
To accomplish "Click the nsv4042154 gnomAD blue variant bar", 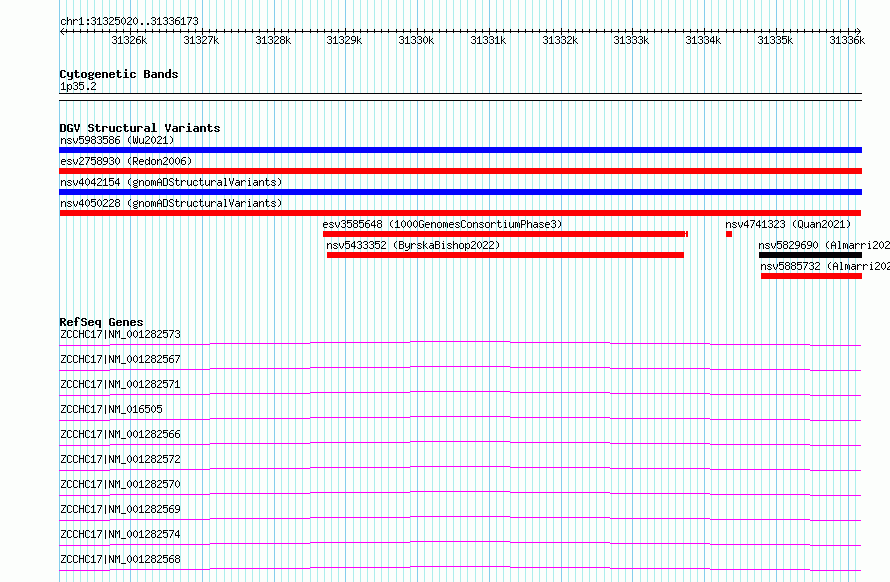I will [460, 192].
